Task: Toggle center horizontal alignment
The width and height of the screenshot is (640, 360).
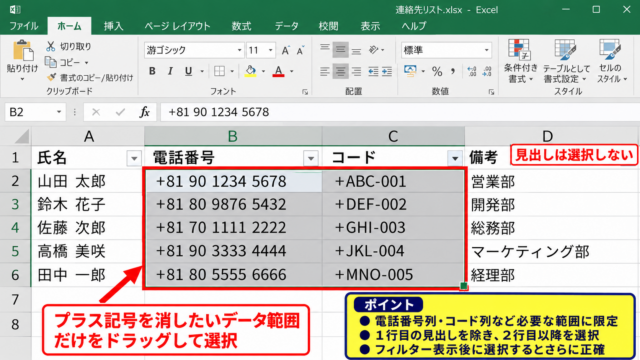Action: (x=340, y=71)
